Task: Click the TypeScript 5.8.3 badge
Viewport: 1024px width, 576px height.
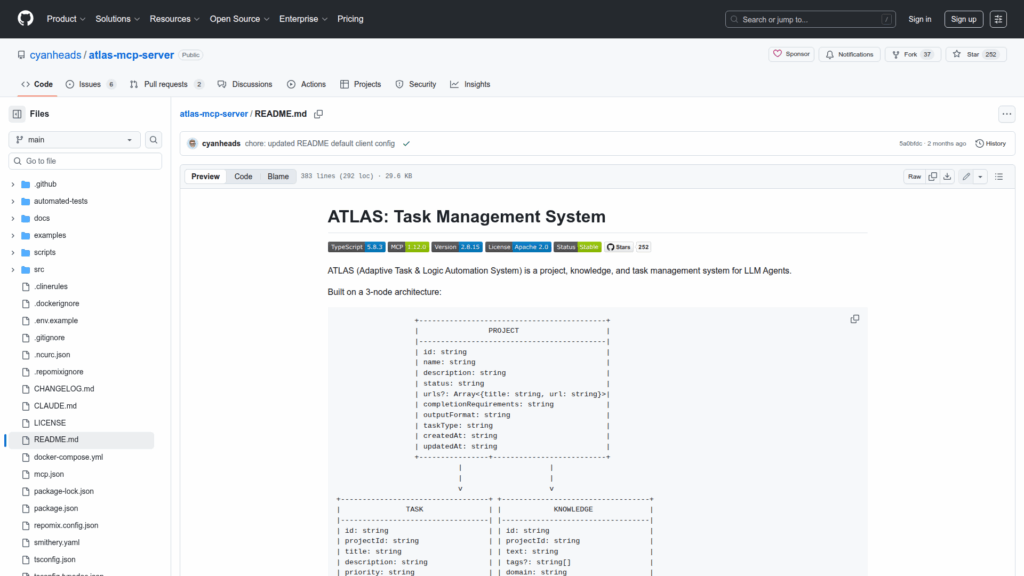Action: [356, 247]
